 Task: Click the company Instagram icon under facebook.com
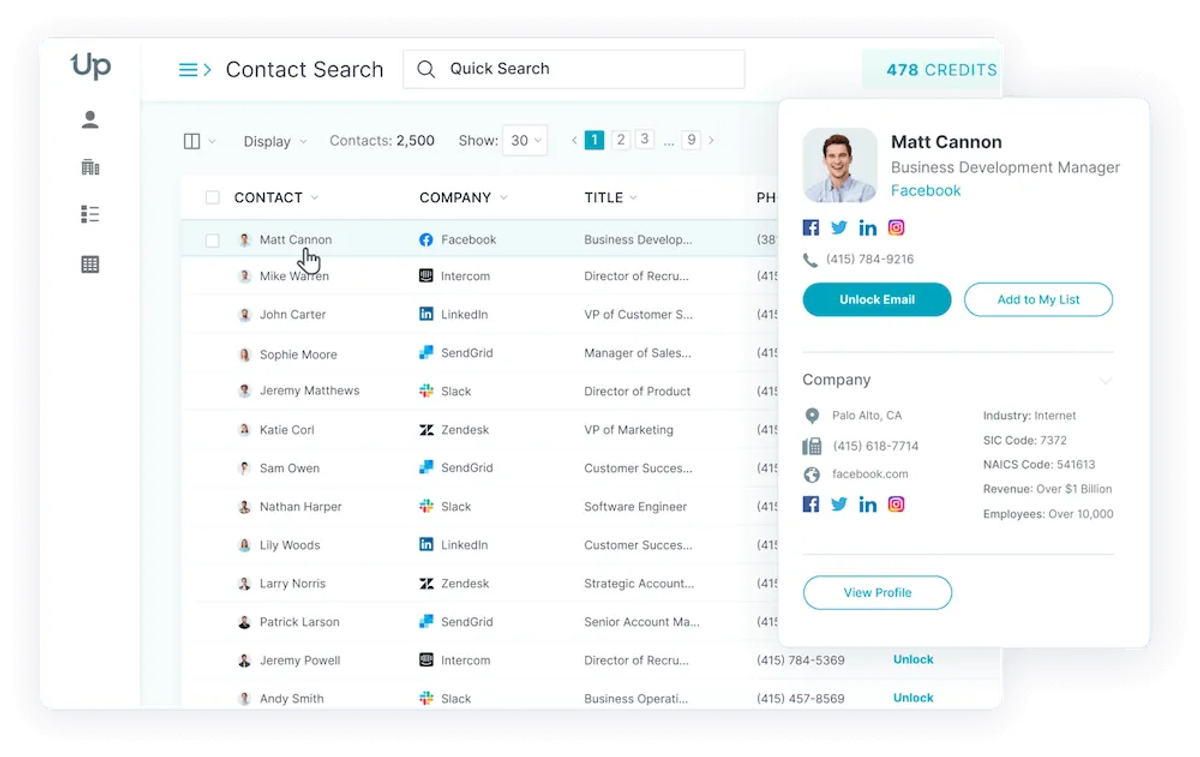896,504
